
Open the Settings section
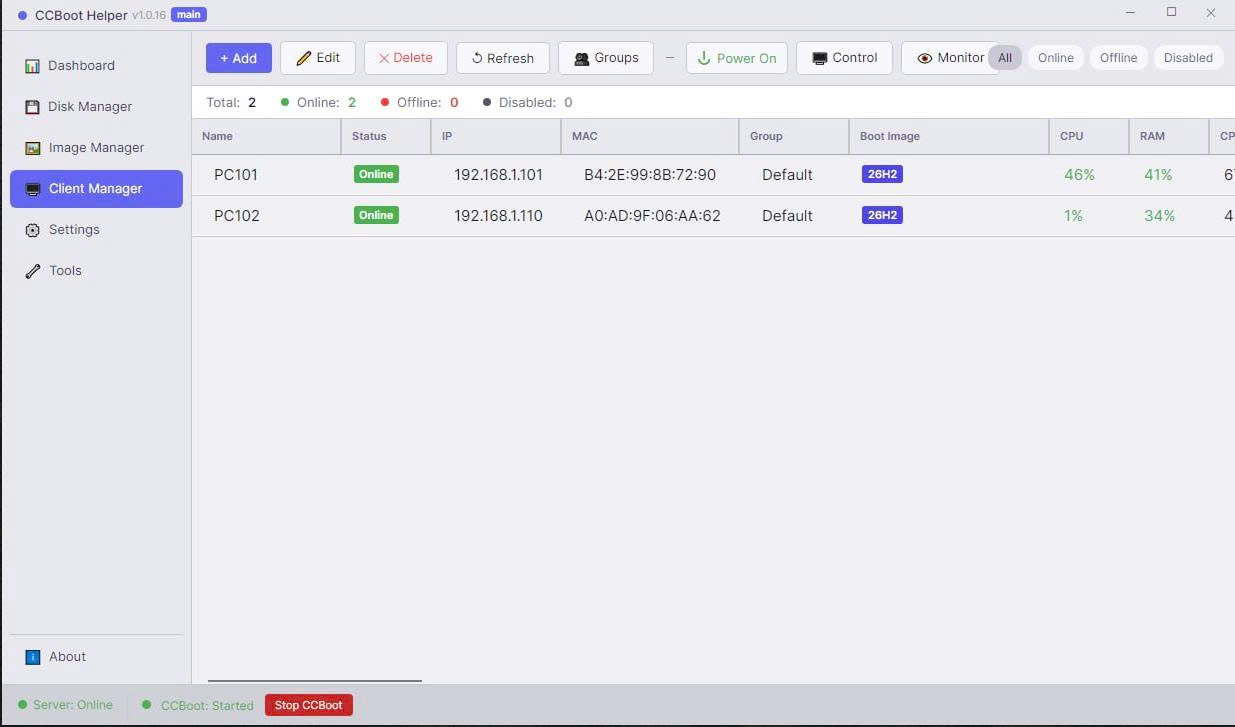[96, 230]
